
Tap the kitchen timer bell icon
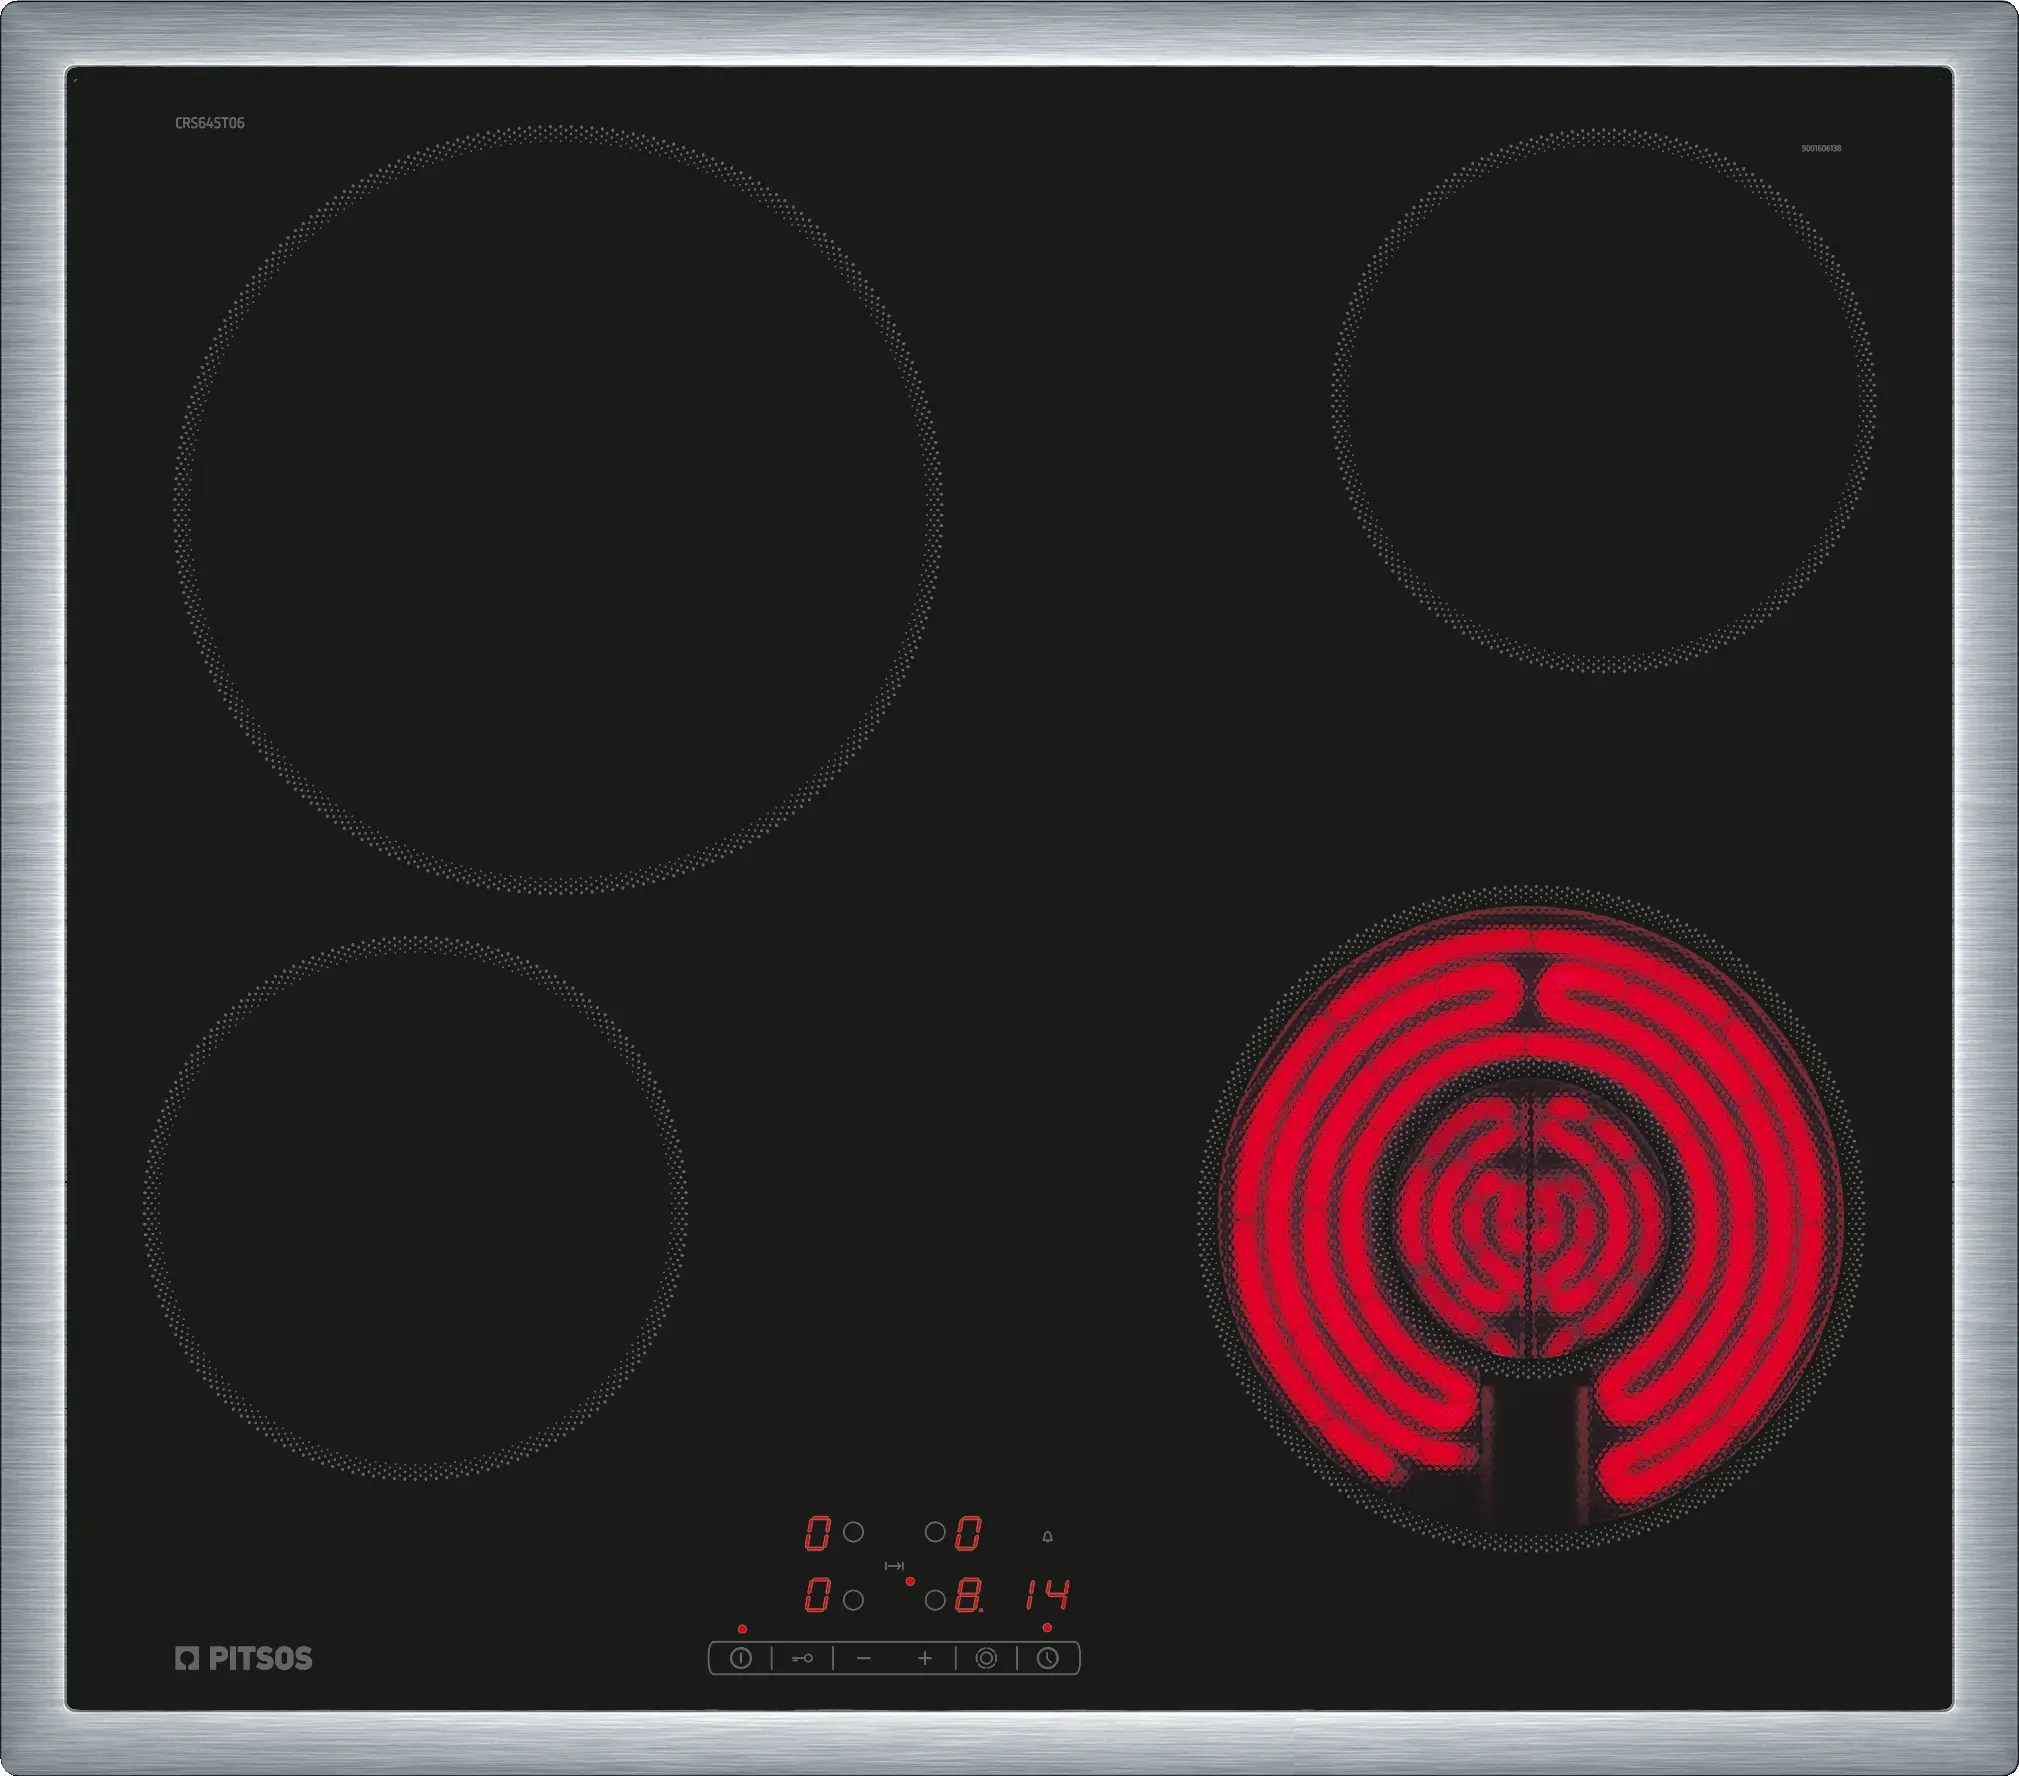pos(1047,1537)
